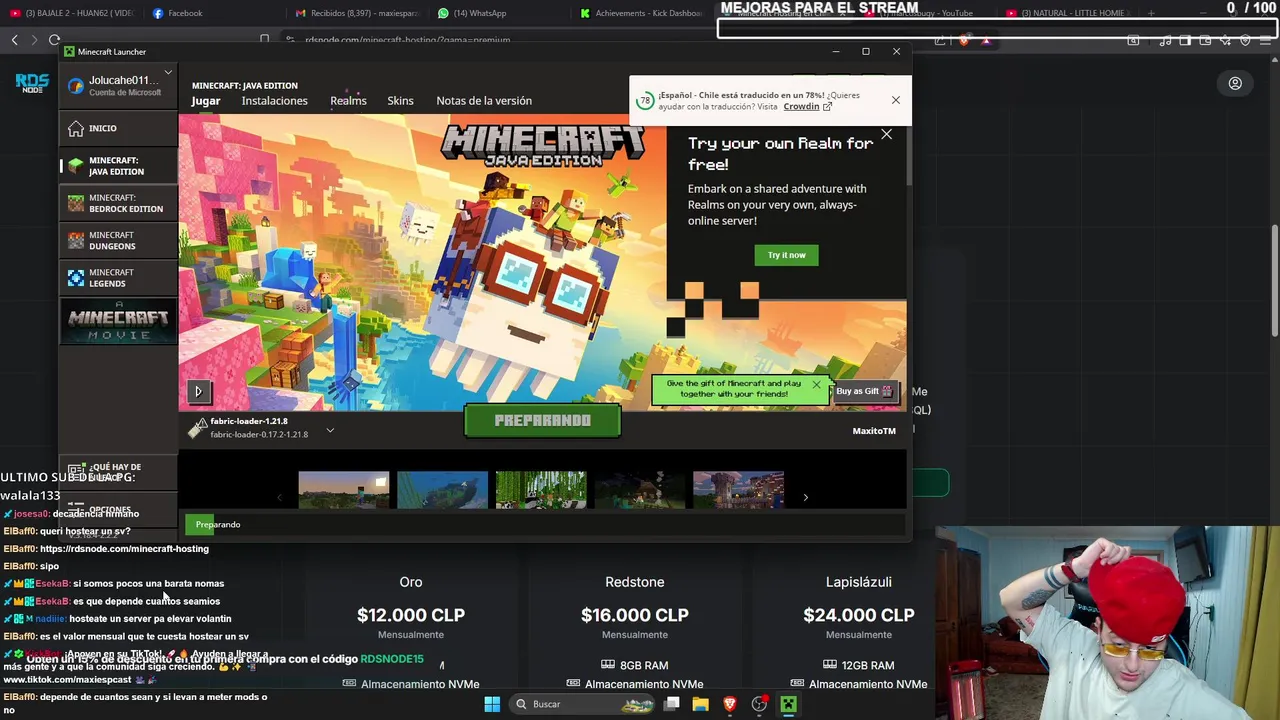Close the Try your own Realm promo

(x=886, y=134)
